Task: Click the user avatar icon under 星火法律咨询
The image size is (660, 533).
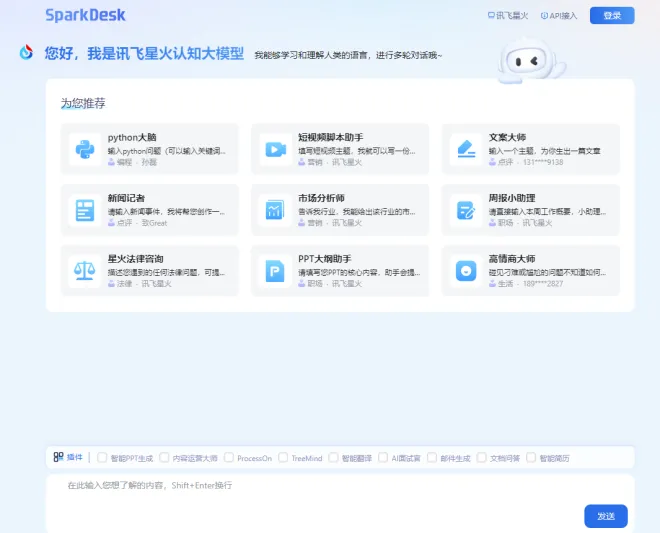Action: (111, 284)
